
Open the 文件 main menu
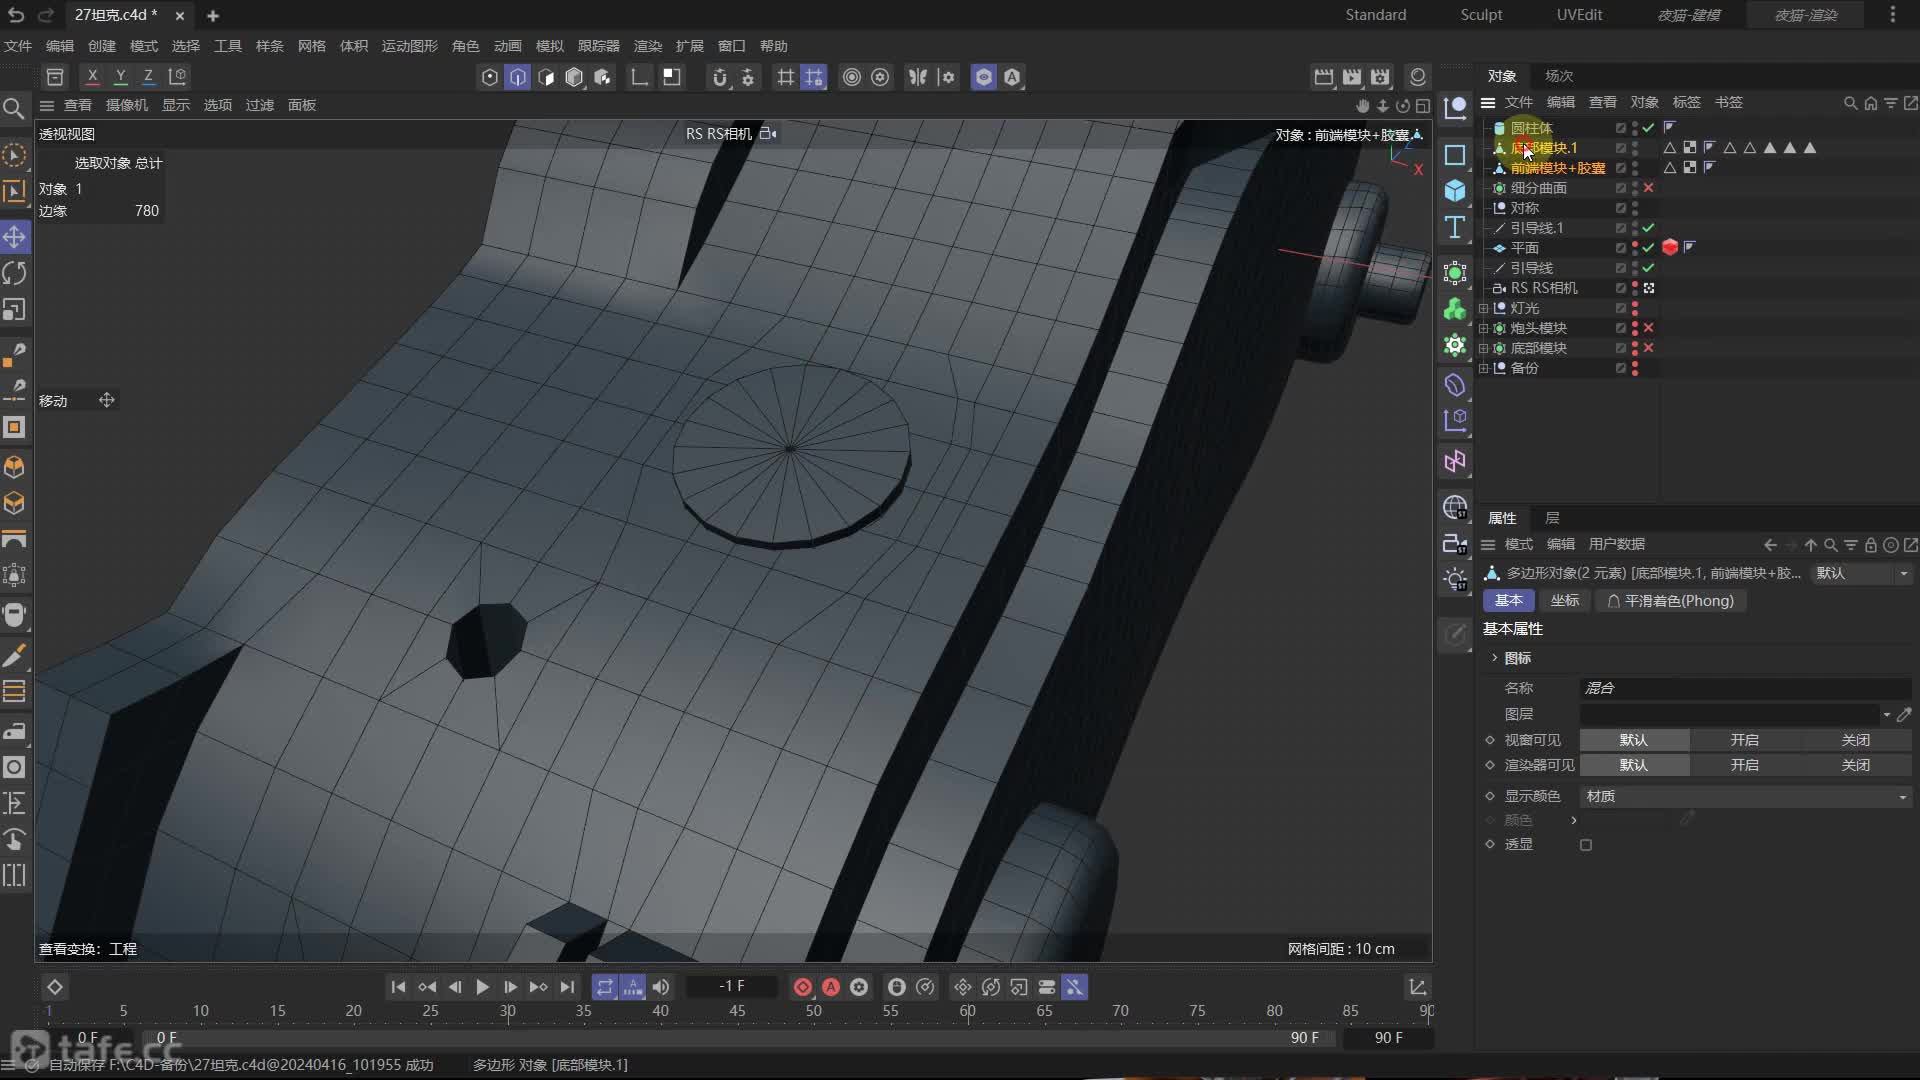[18, 46]
